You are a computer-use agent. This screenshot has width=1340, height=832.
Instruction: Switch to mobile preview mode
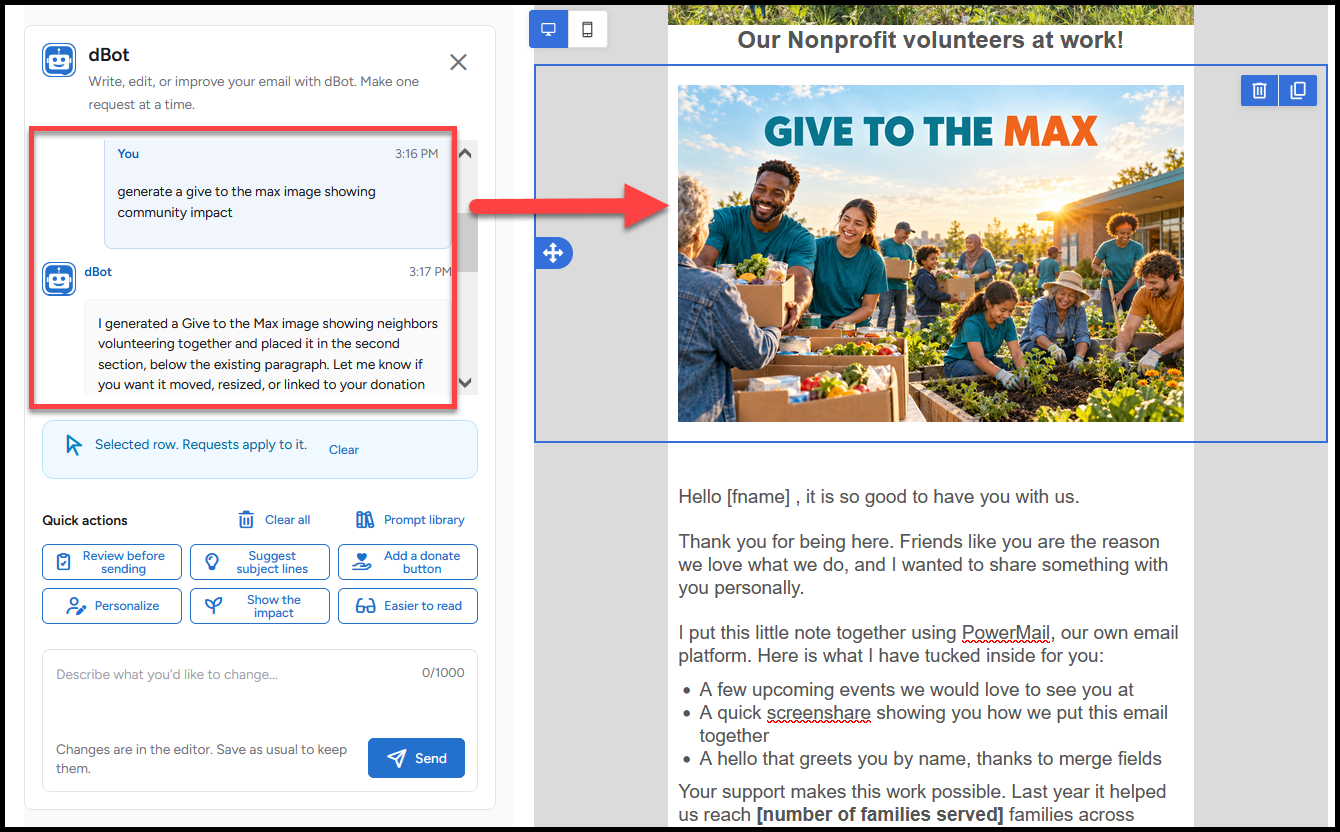pyautogui.click(x=587, y=30)
